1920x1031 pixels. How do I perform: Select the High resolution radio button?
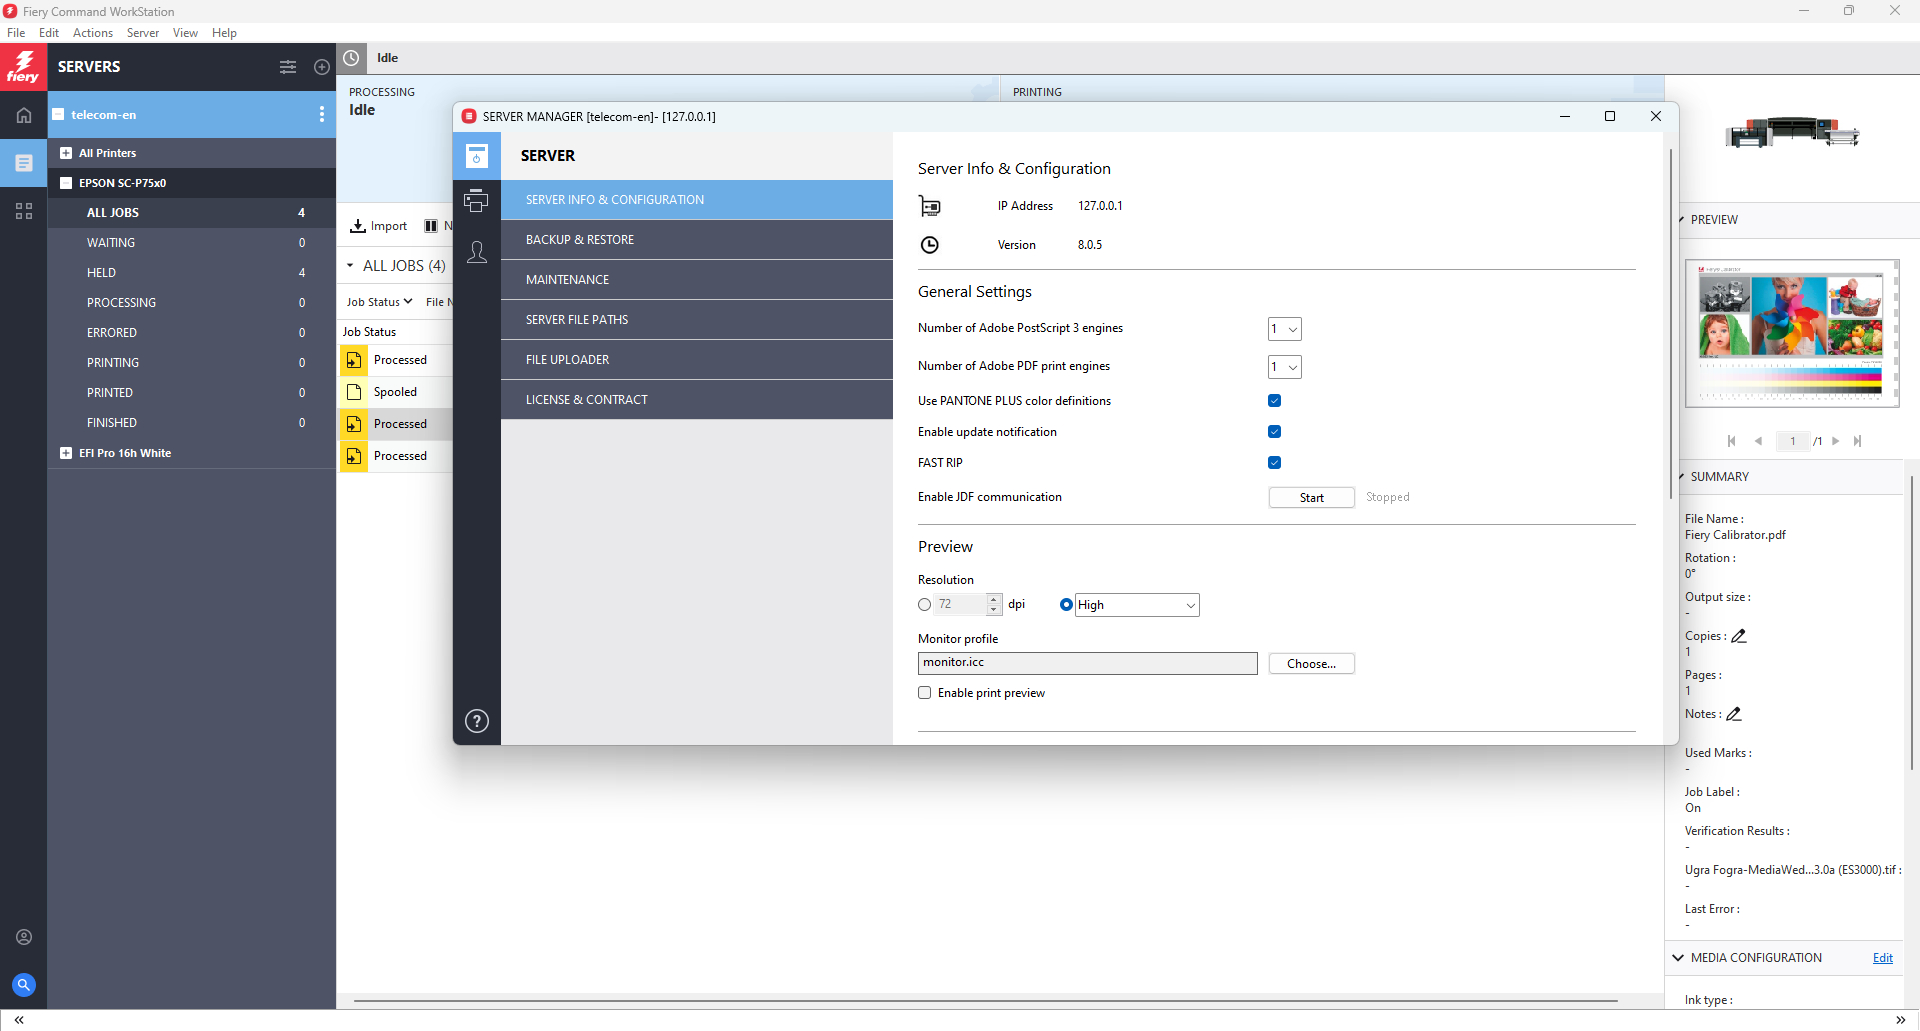pyautogui.click(x=1066, y=605)
